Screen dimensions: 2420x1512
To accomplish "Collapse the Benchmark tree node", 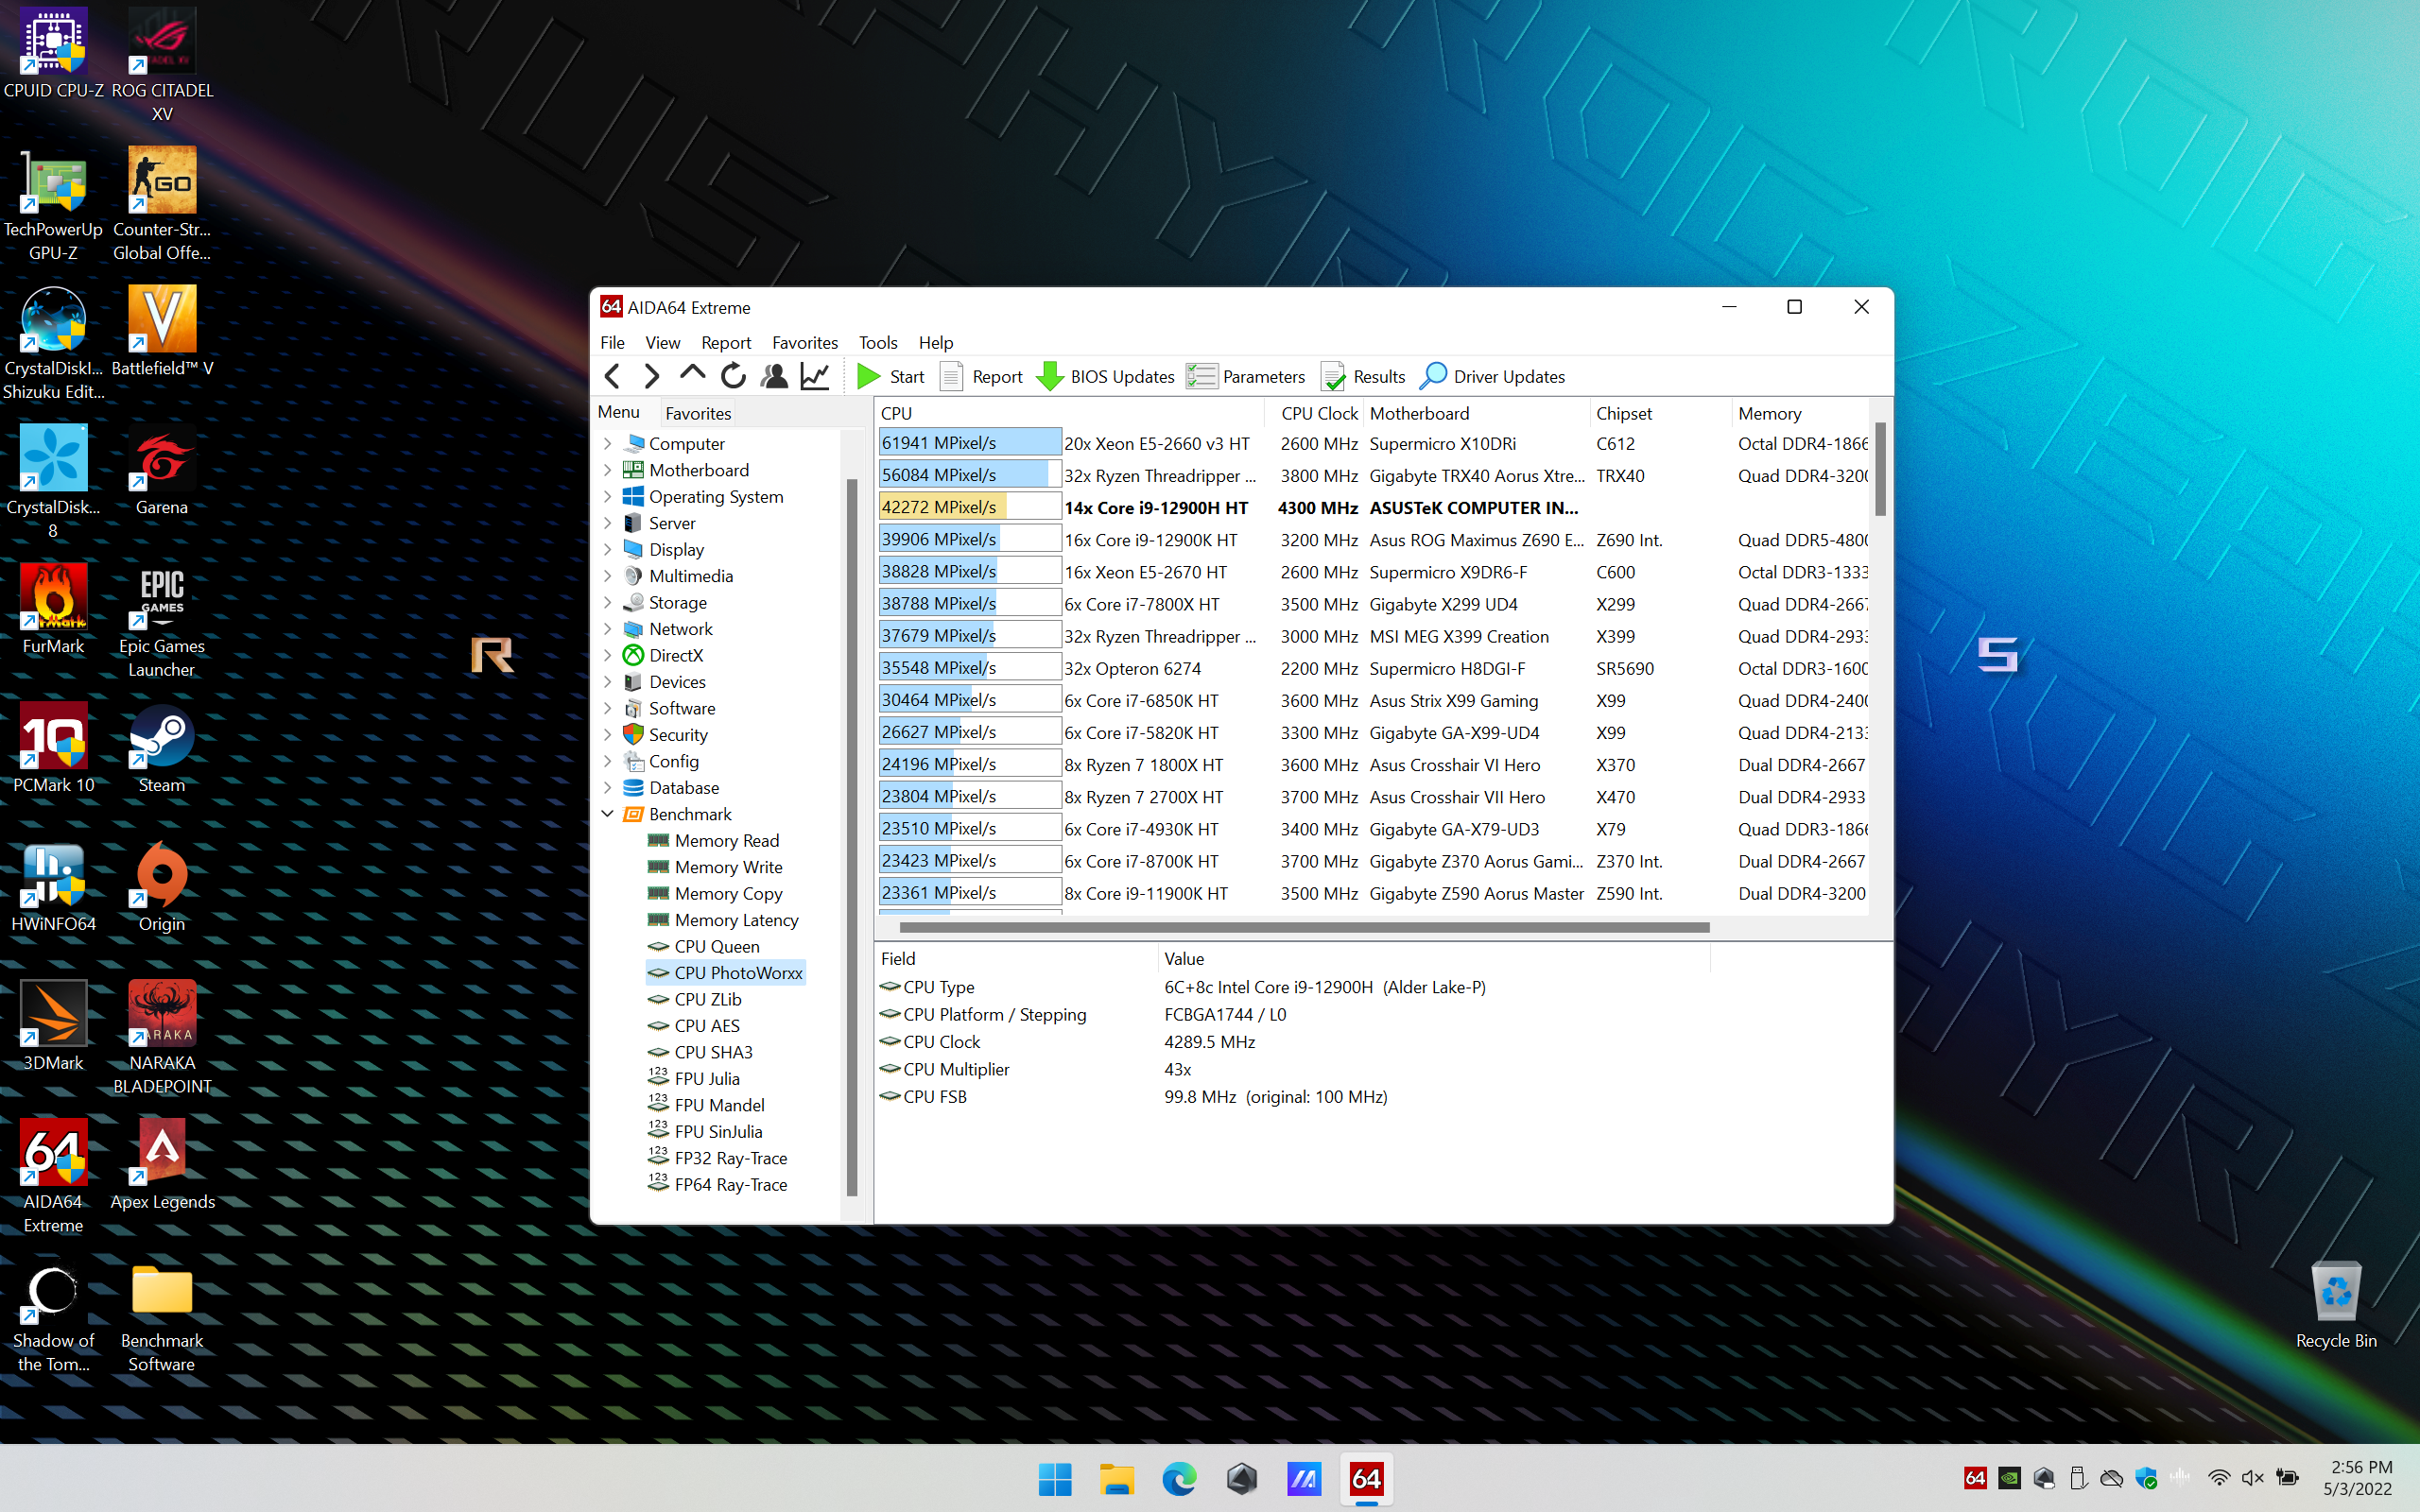I will (607, 814).
